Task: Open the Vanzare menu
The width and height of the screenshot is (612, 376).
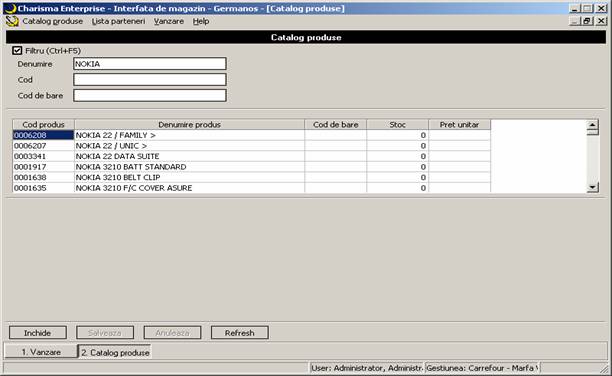Action: coord(169,21)
